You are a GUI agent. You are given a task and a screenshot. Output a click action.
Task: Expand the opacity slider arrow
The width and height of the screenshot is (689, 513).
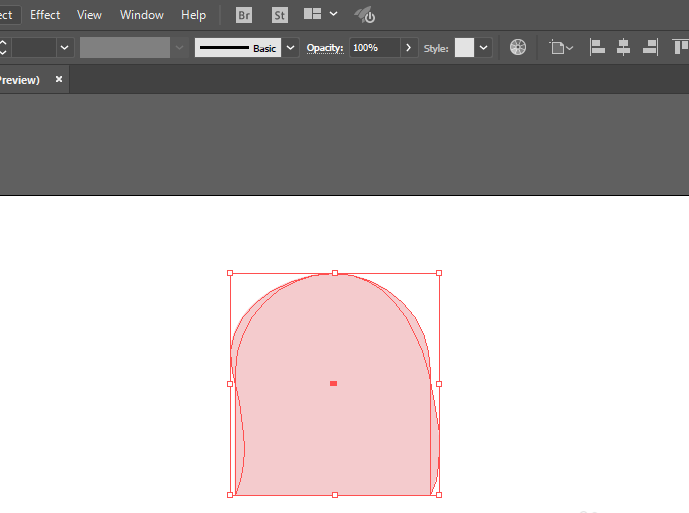(409, 47)
